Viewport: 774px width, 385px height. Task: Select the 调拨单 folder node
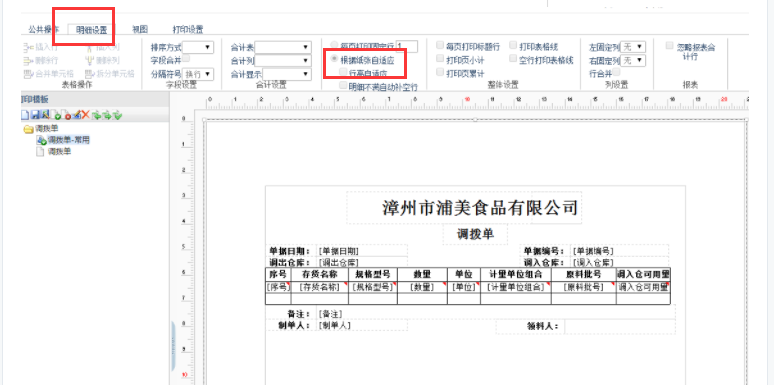[x=41, y=128]
